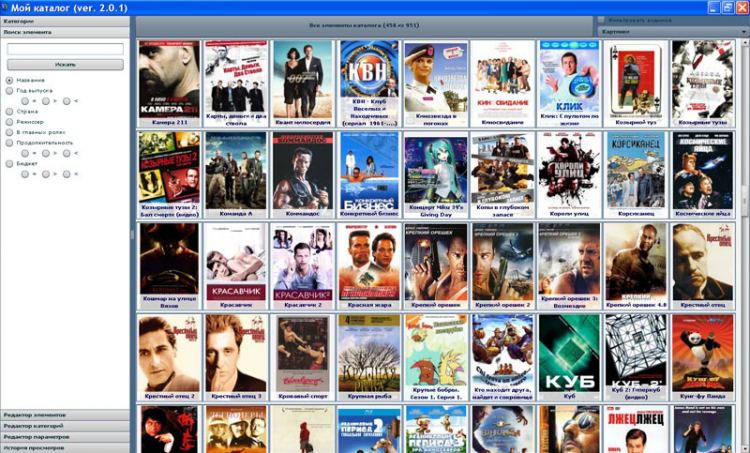Screen dimensions: 750x453
Task: Open the Карты, деньги и два ствола poster
Action: pos(236,79)
